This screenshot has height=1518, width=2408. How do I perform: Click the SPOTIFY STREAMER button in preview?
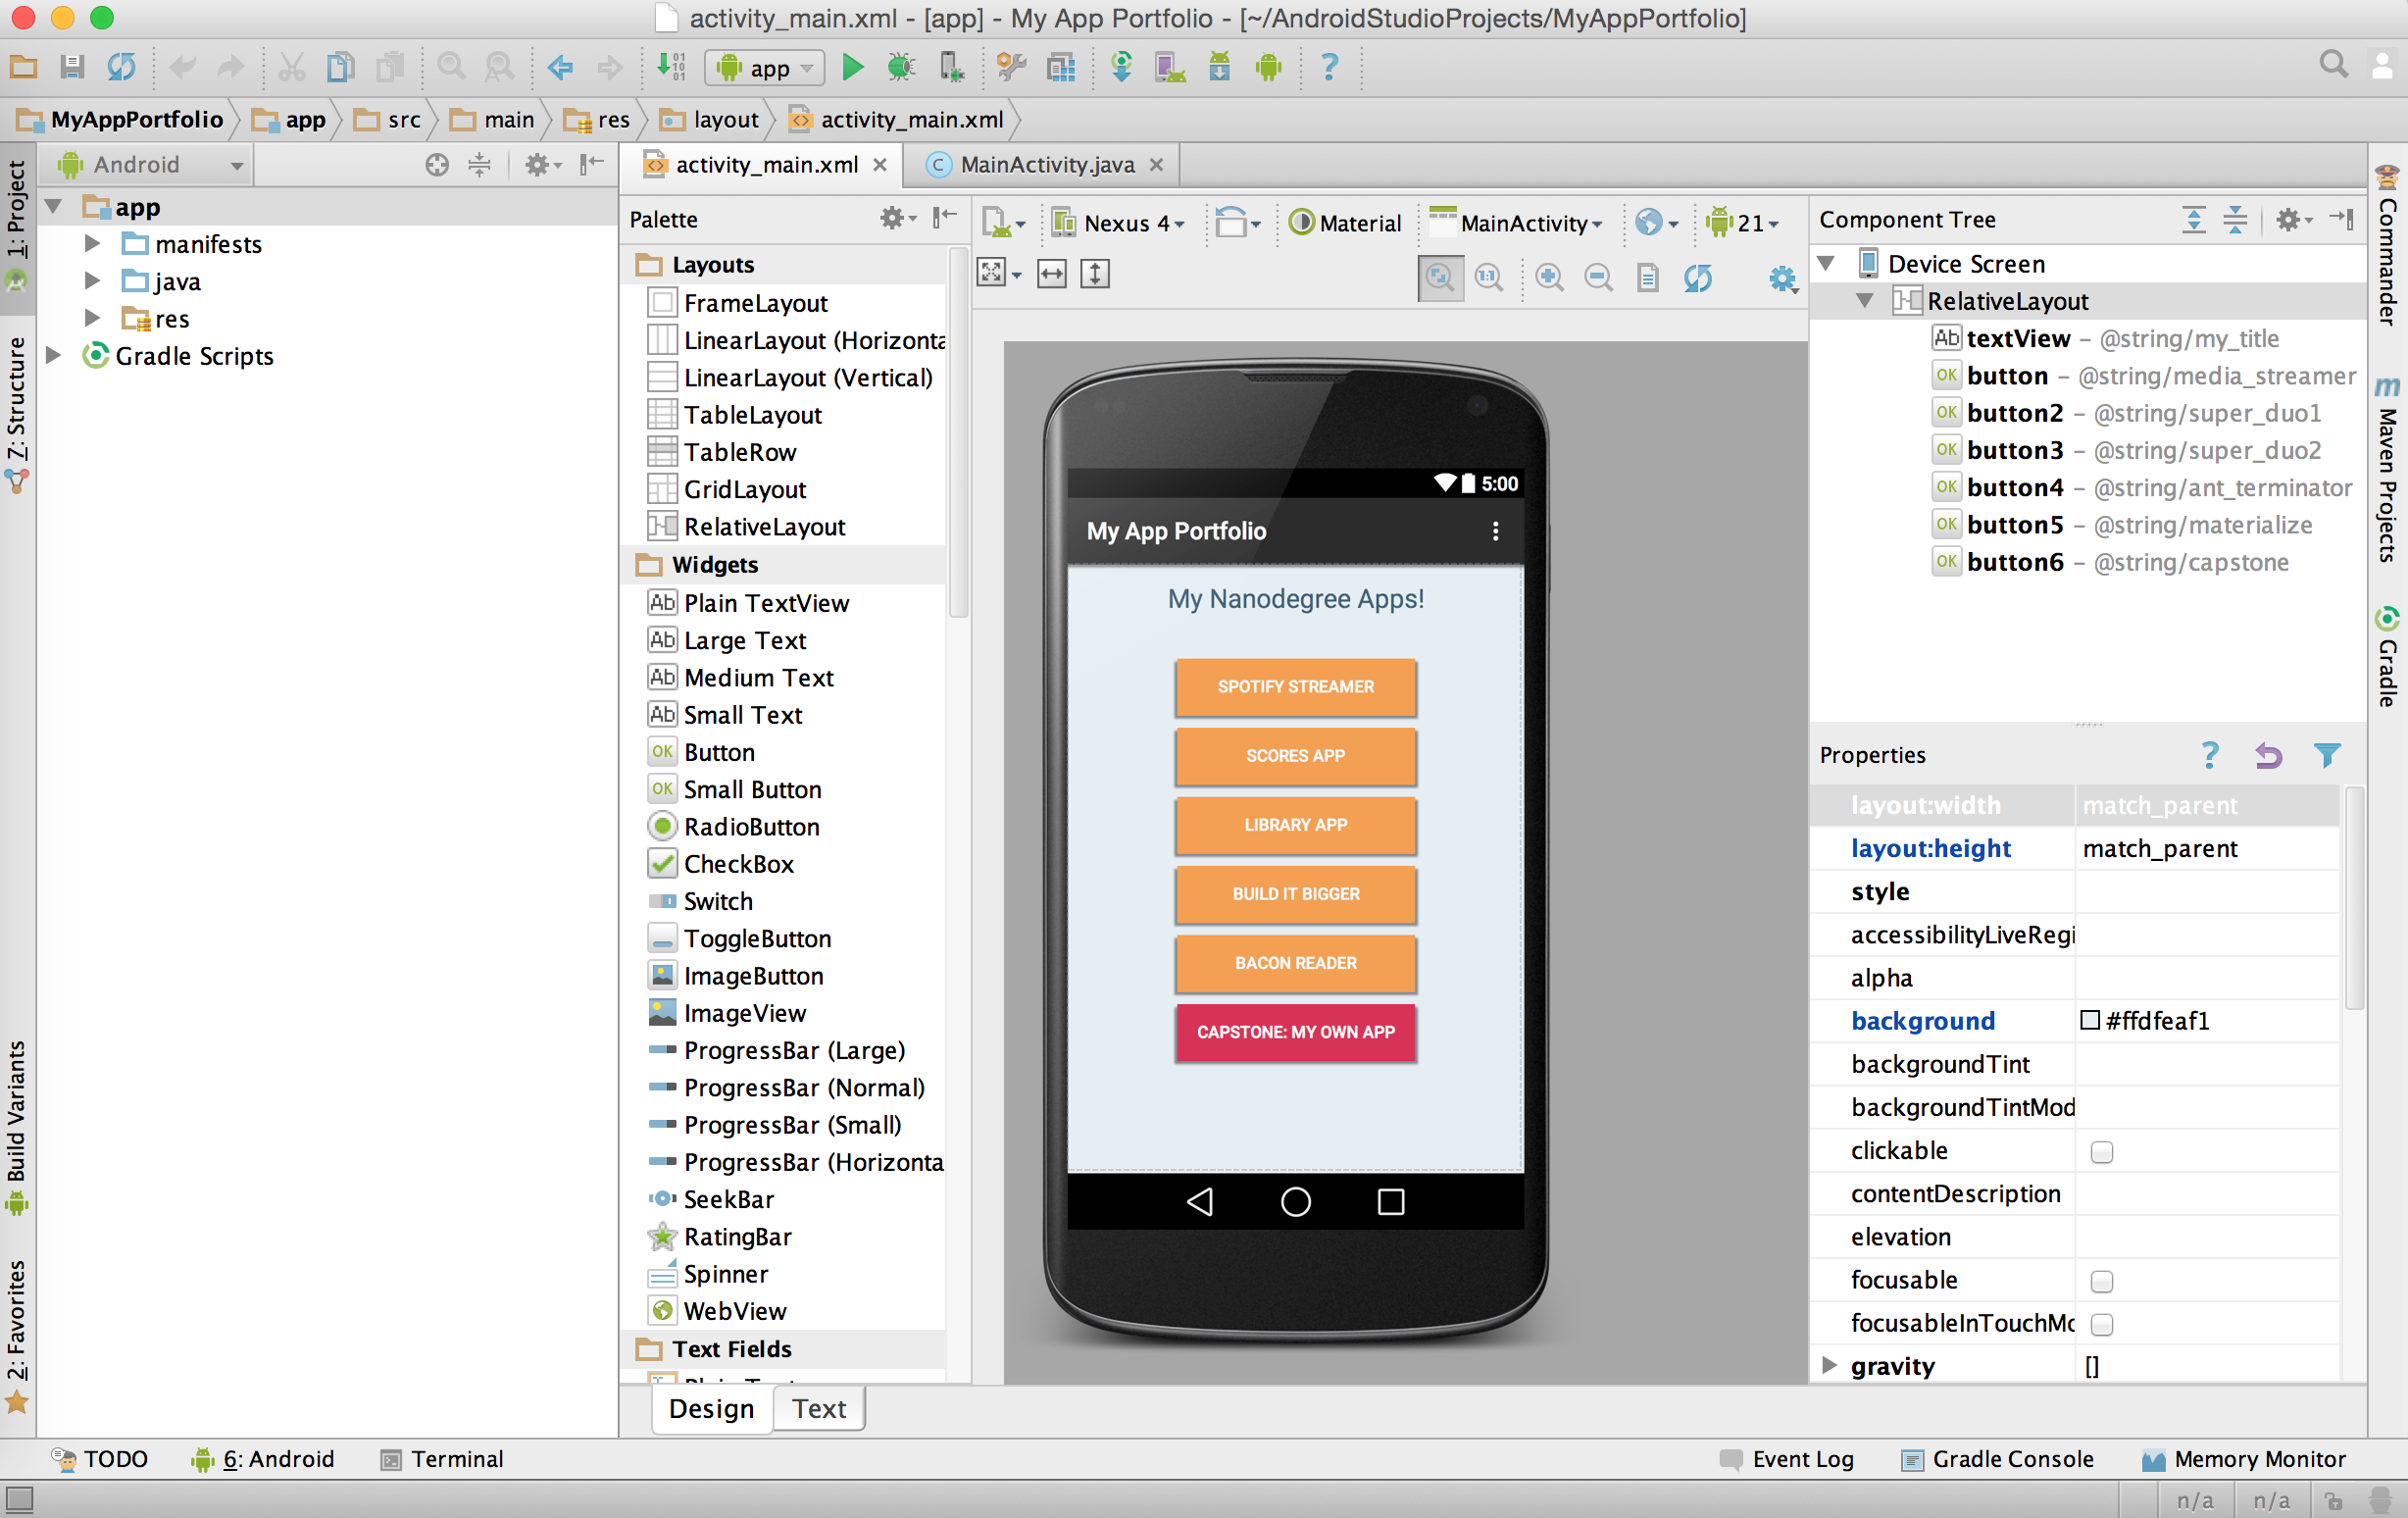[1295, 687]
